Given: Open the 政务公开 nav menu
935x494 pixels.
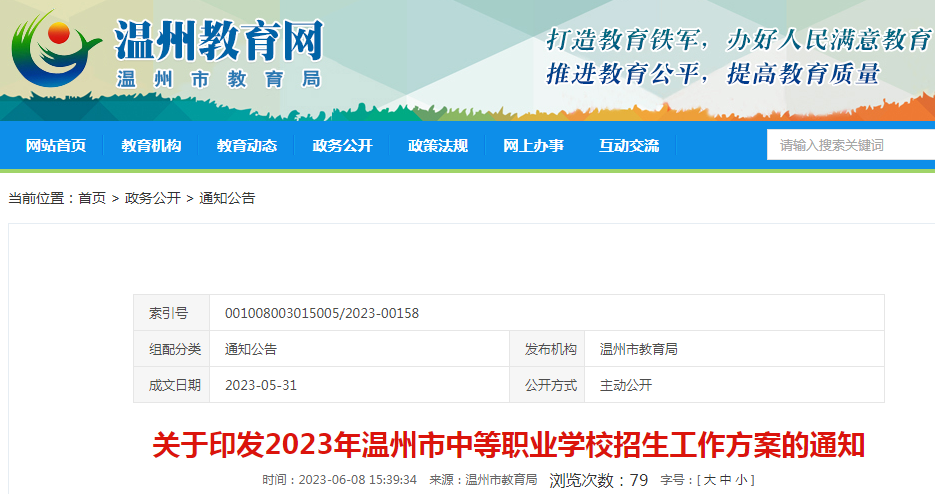Looking at the screenshot, I should click(342, 146).
